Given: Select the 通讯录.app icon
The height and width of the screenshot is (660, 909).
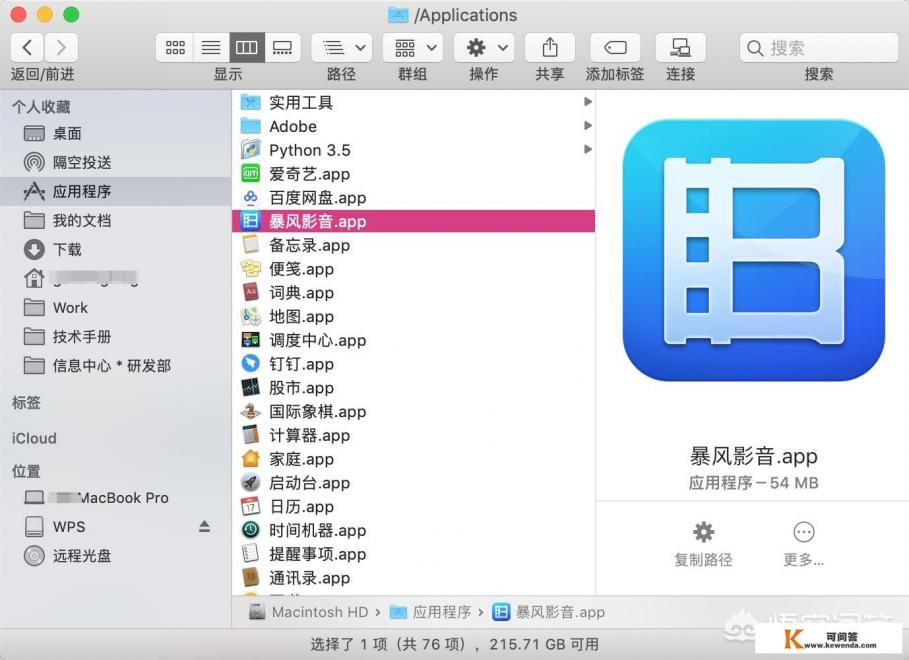Looking at the screenshot, I should (x=250, y=578).
